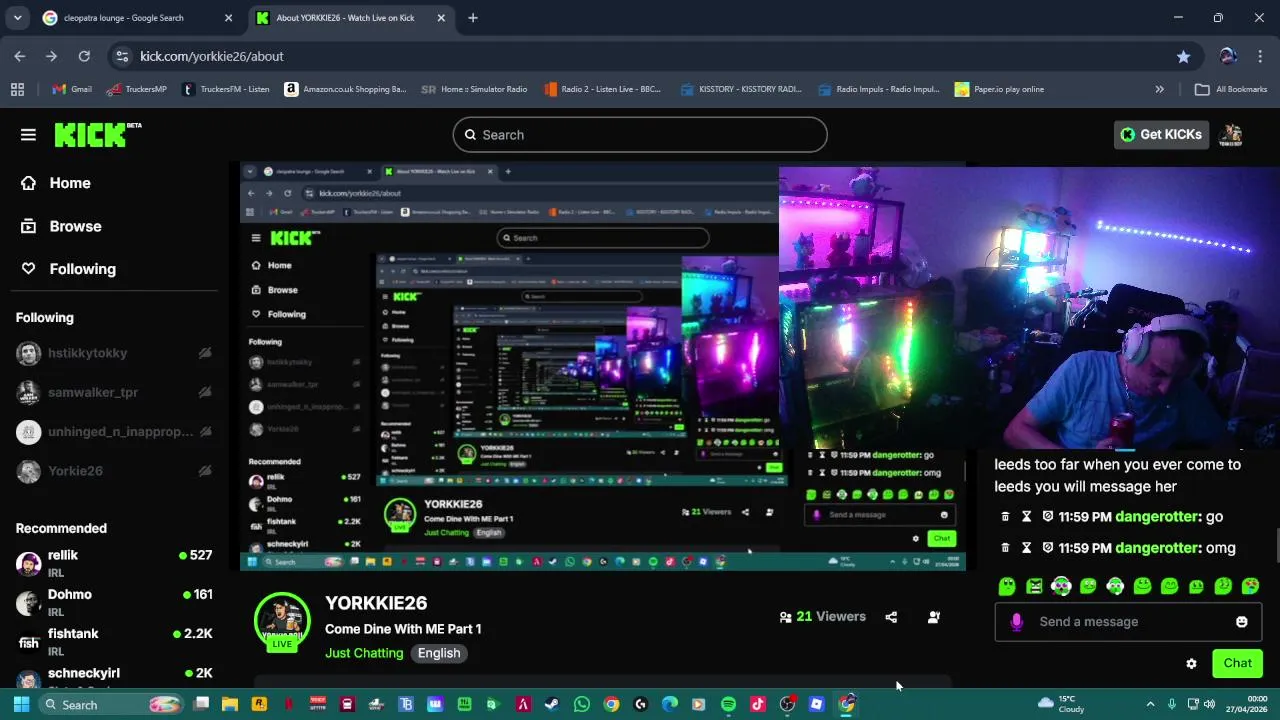This screenshot has height=720, width=1280.
Task: Click the English language tag
Action: [439, 653]
